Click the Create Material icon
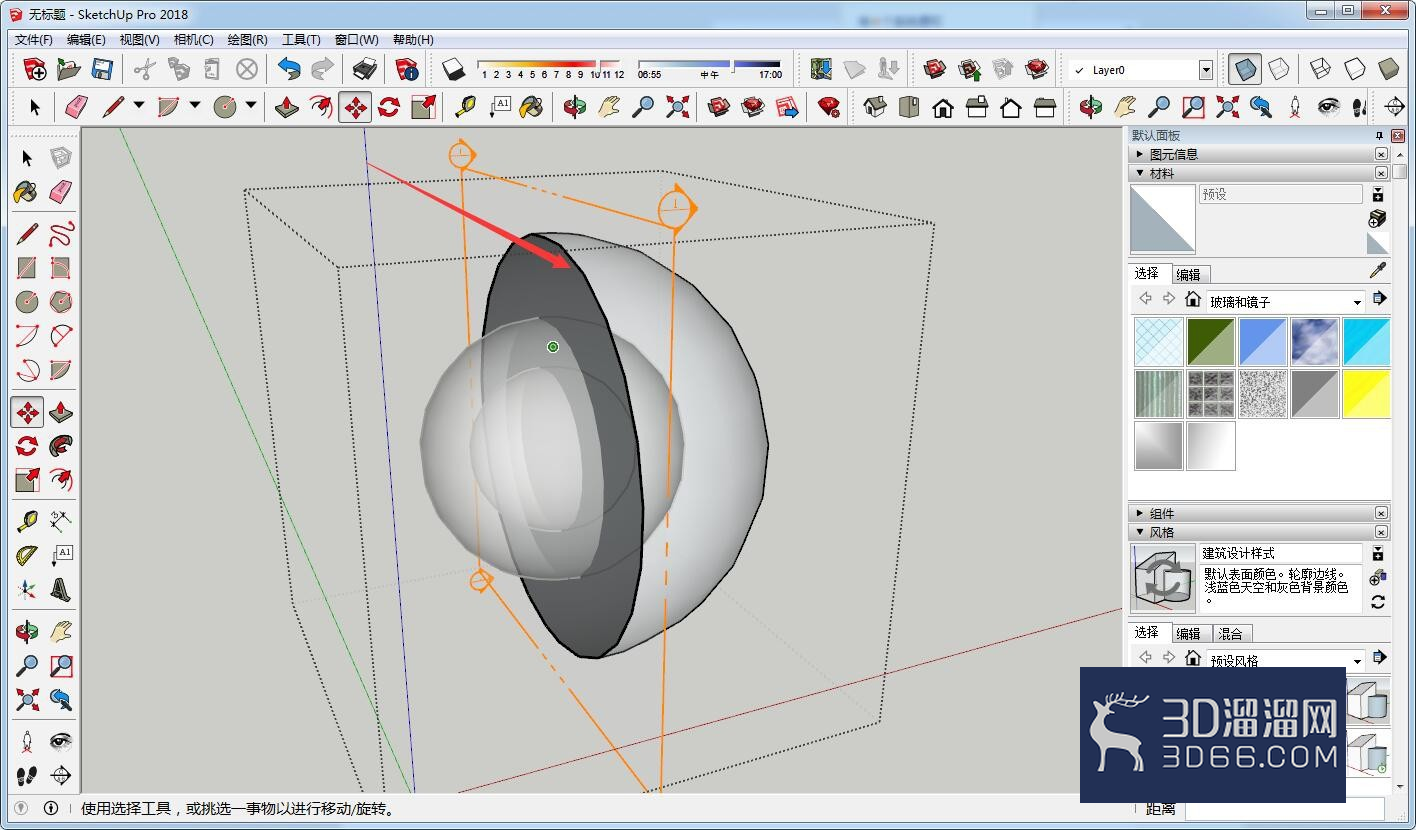The height and width of the screenshot is (830, 1416). (x=1378, y=219)
